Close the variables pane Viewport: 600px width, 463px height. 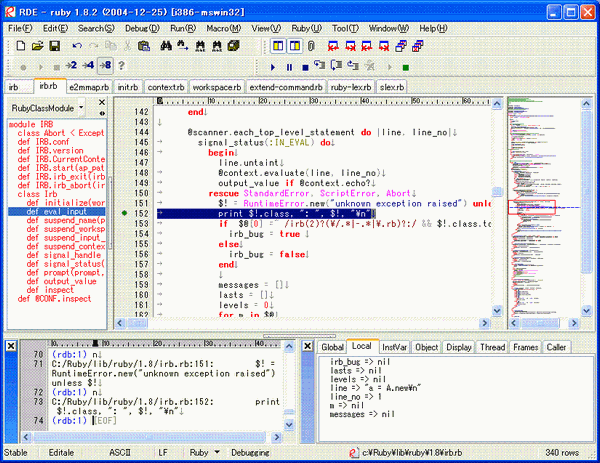[307, 346]
